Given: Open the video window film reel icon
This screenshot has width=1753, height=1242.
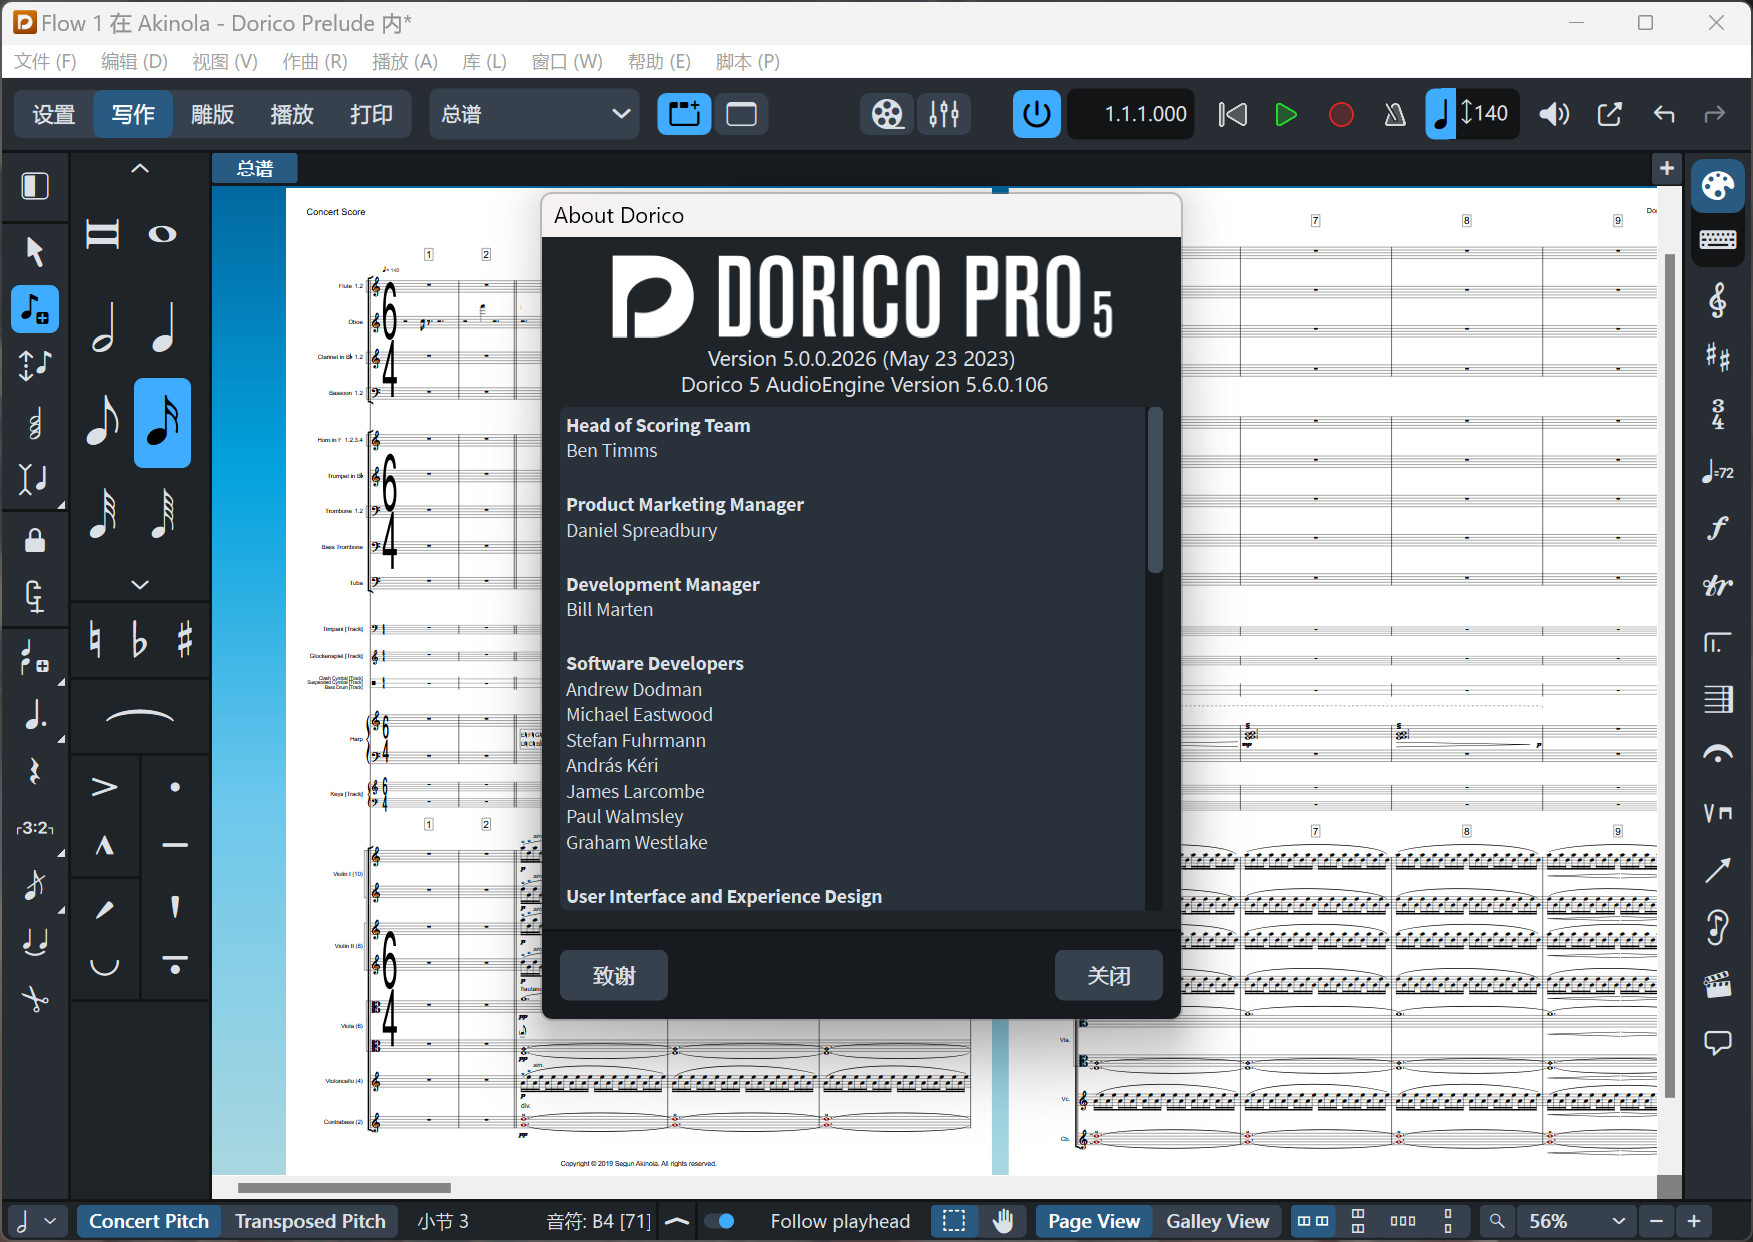Looking at the screenshot, I should coord(887,114).
